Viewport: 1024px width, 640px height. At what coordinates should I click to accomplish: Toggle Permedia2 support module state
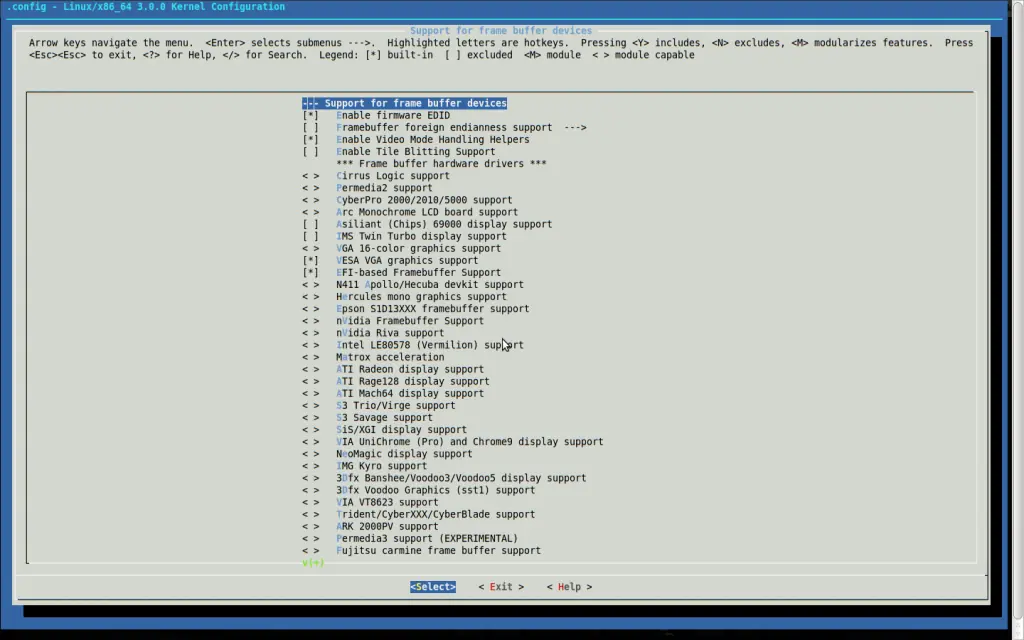310,188
